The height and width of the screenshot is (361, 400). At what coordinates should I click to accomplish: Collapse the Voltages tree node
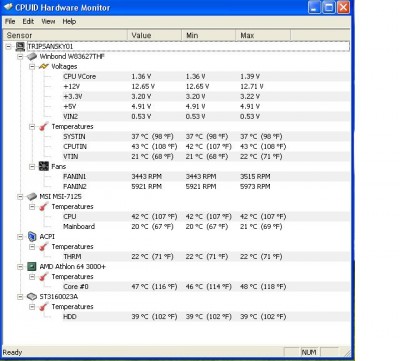pyautogui.click(x=32, y=67)
